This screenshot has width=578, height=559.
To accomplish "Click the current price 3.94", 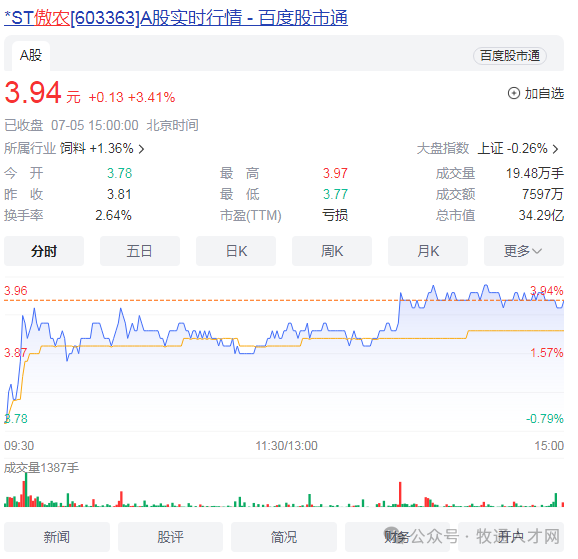I will click(x=33, y=92).
